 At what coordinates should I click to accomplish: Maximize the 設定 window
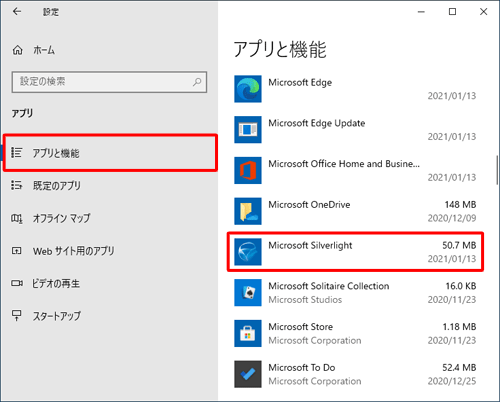click(x=452, y=12)
